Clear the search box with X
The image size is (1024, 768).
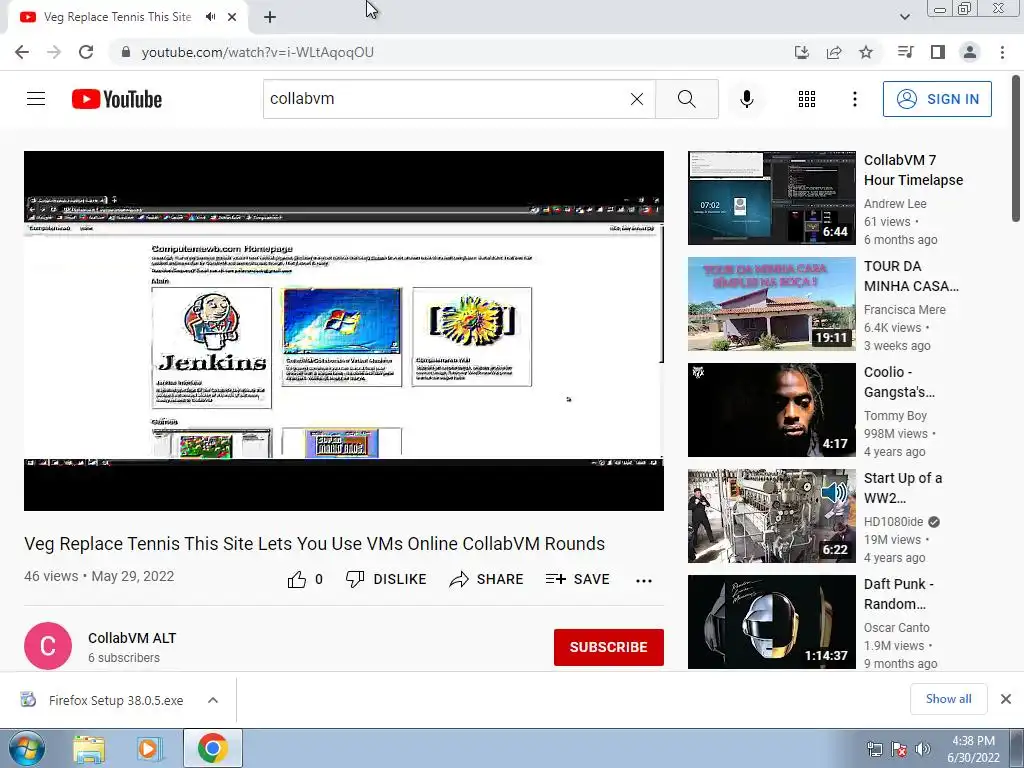click(x=637, y=99)
